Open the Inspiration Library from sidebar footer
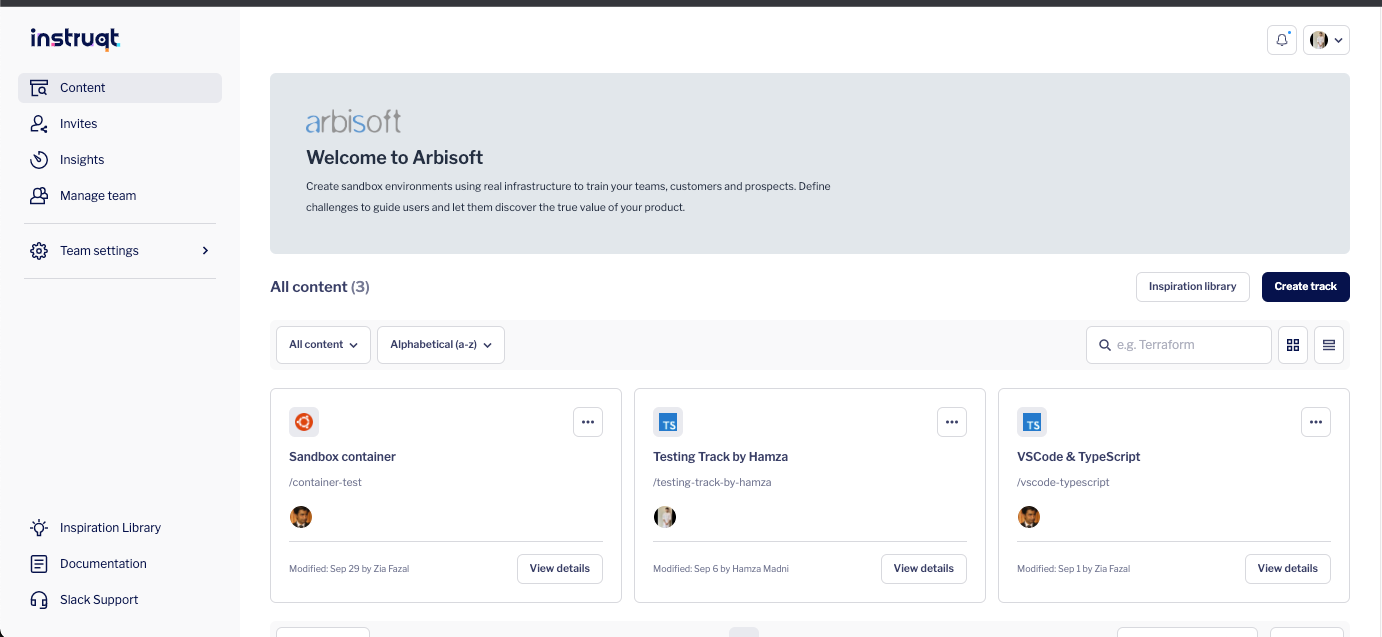Viewport: 1382px width, 637px height. tap(110, 527)
